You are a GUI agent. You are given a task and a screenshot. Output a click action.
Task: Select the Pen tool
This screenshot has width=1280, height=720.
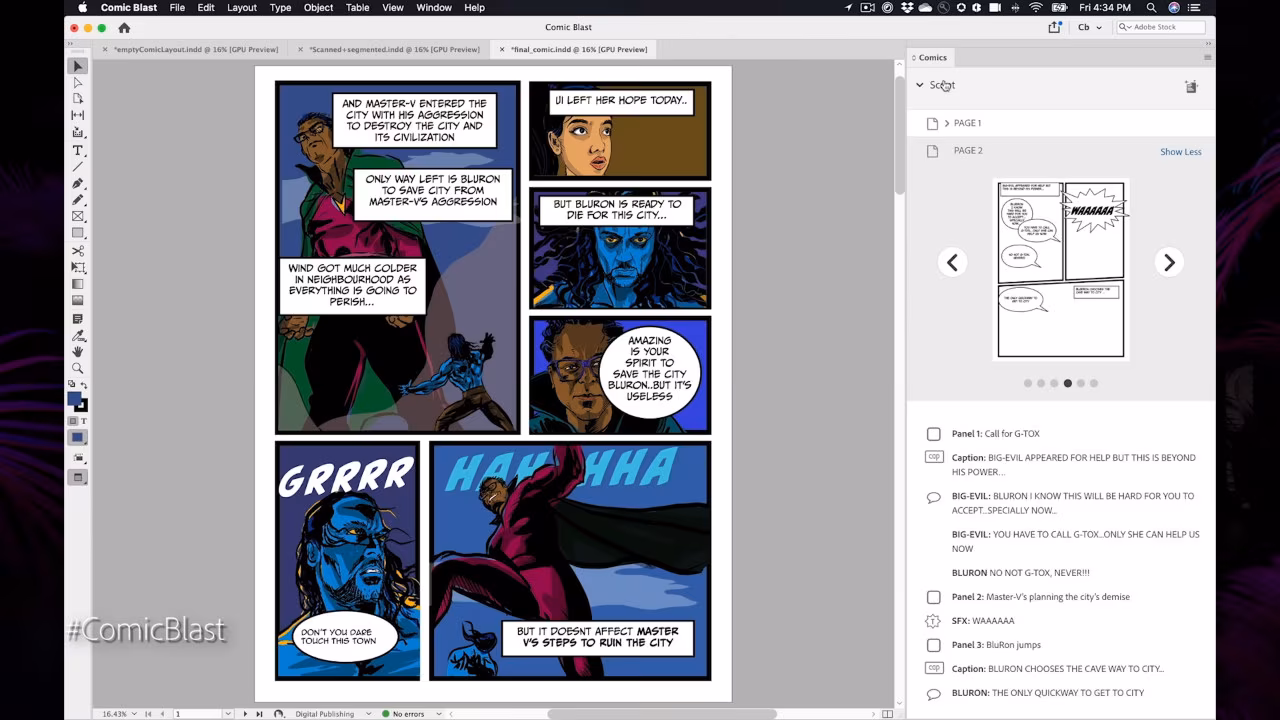77,184
